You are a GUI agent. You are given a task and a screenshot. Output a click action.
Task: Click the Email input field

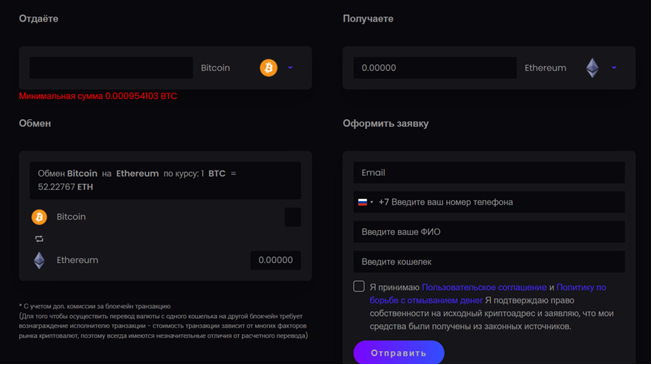489,173
